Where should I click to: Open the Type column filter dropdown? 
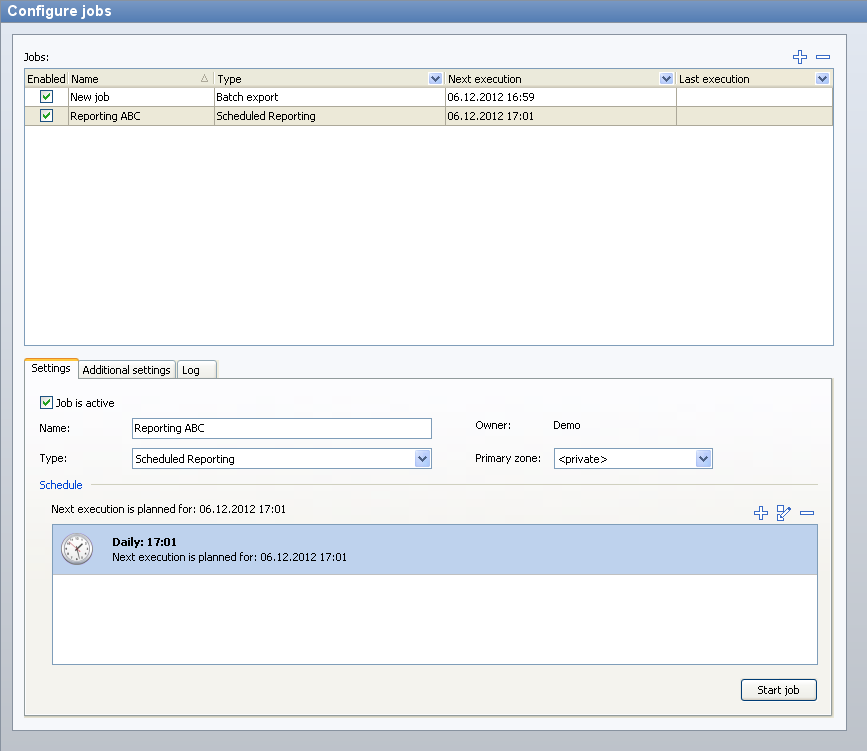click(x=435, y=79)
